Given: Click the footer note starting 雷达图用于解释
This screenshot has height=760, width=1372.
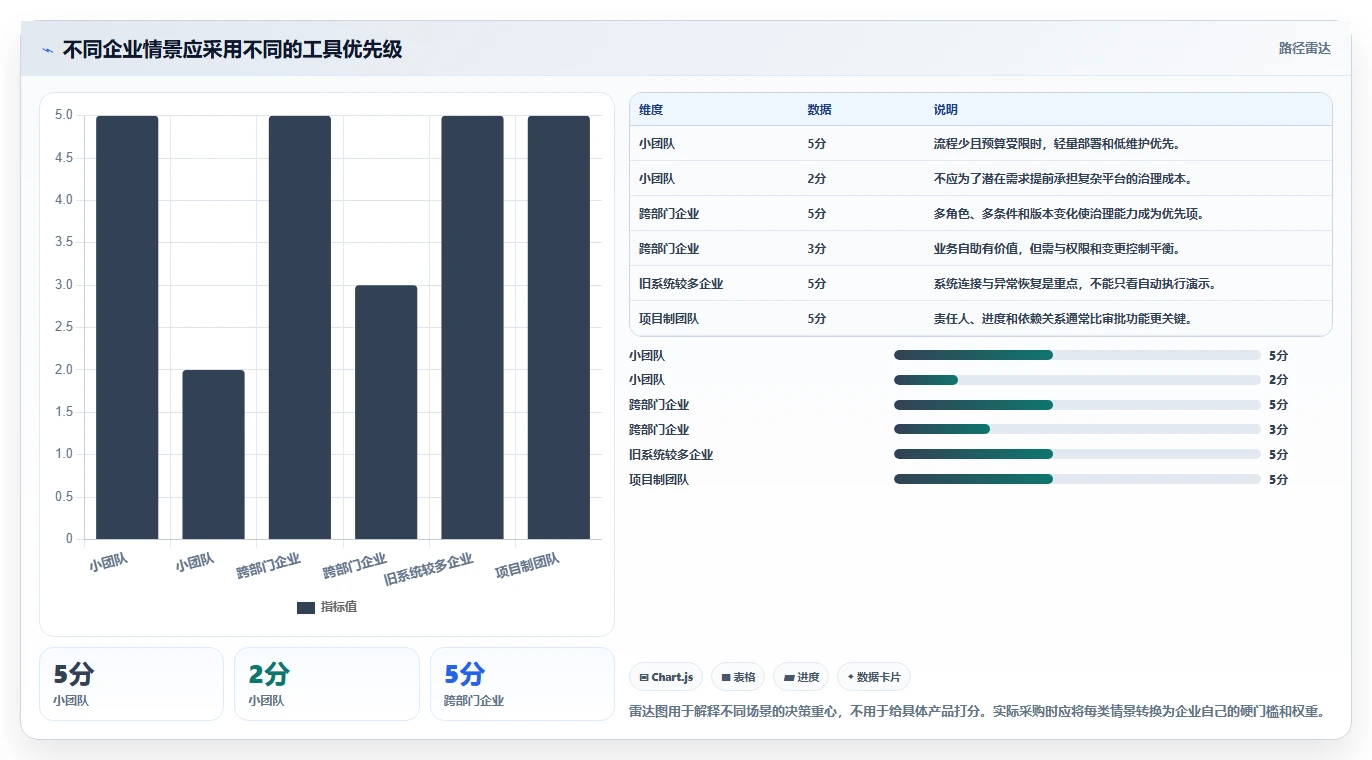Looking at the screenshot, I should tap(980, 711).
